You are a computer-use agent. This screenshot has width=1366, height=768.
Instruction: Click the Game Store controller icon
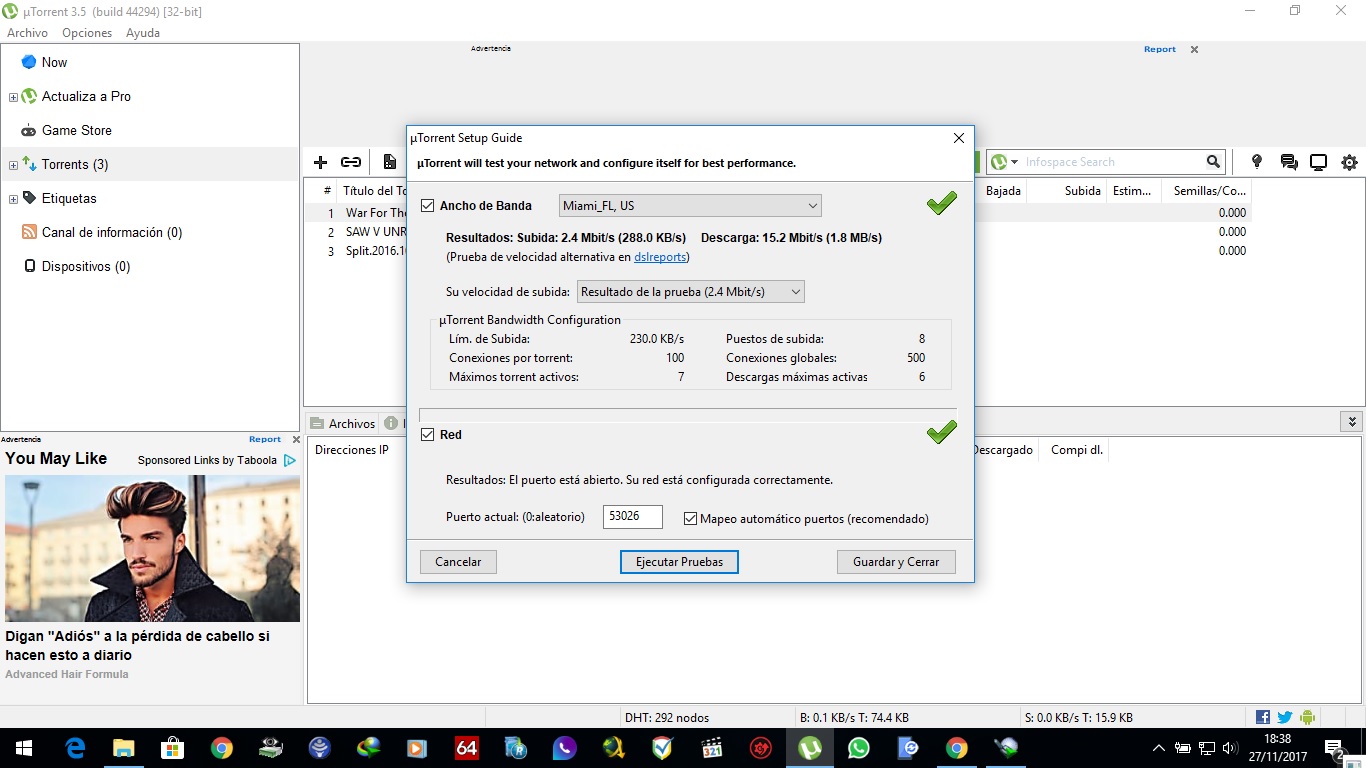(29, 131)
